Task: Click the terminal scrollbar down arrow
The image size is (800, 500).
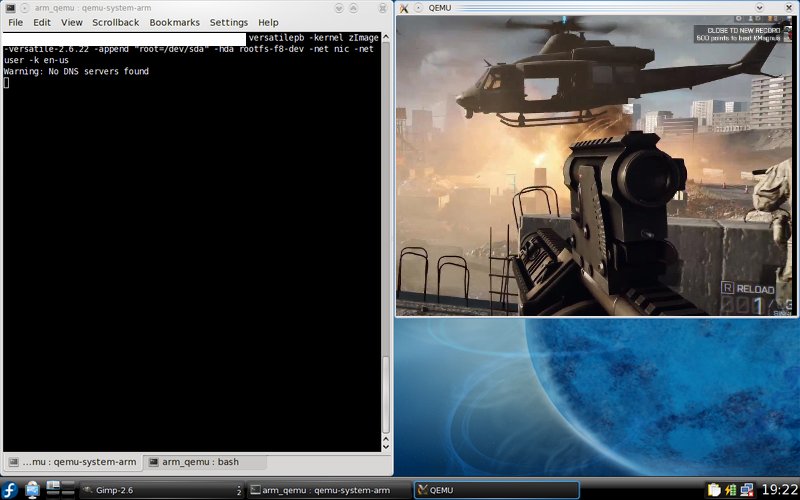Action: [386, 447]
